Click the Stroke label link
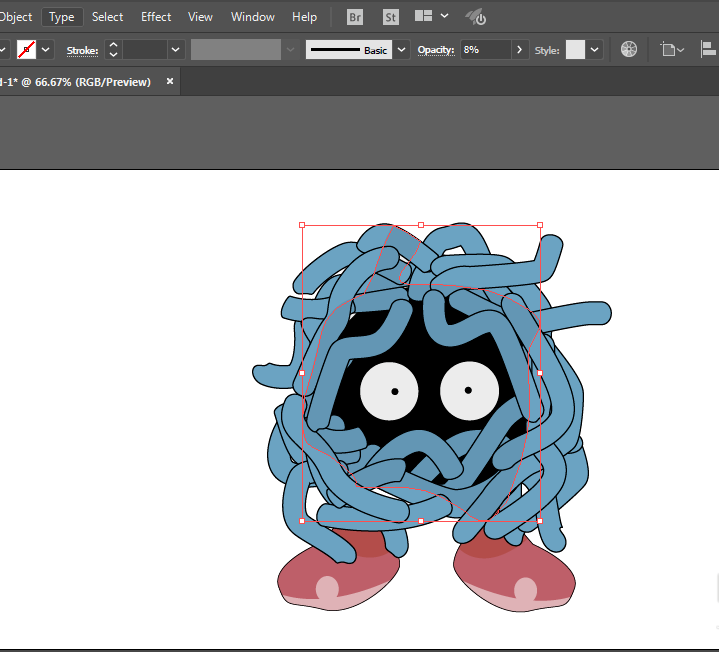The height and width of the screenshot is (652, 719). point(83,50)
